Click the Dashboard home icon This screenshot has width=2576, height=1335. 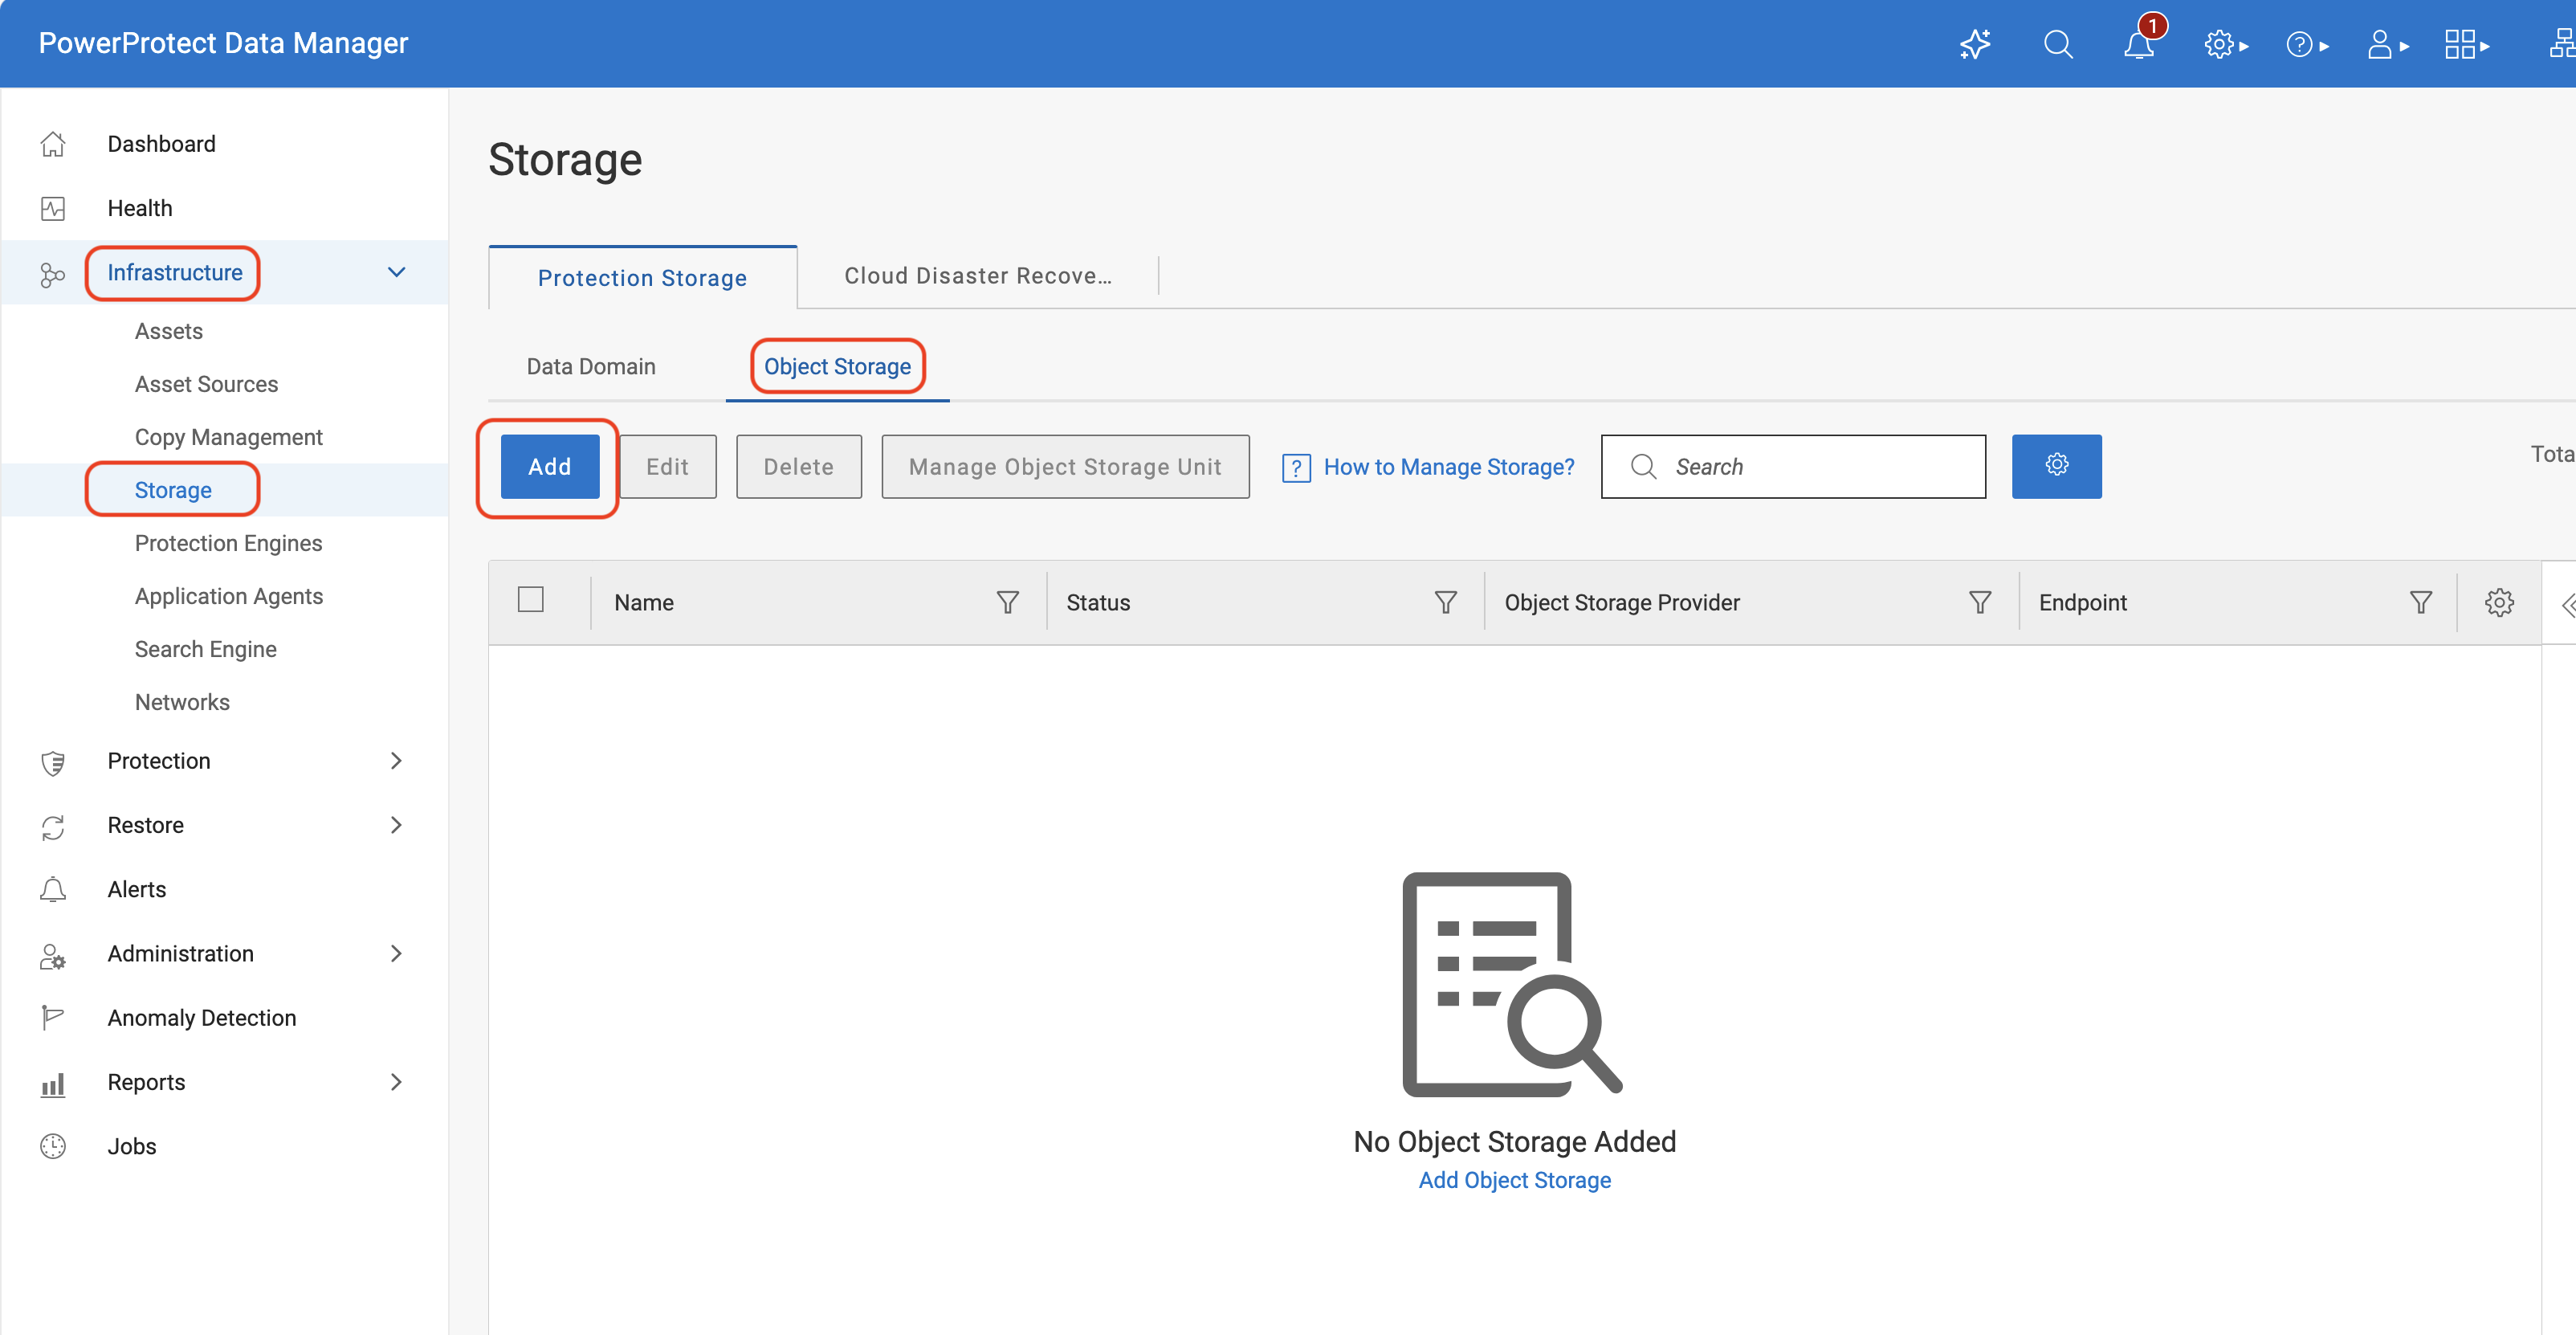pyautogui.click(x=53, y=144)
